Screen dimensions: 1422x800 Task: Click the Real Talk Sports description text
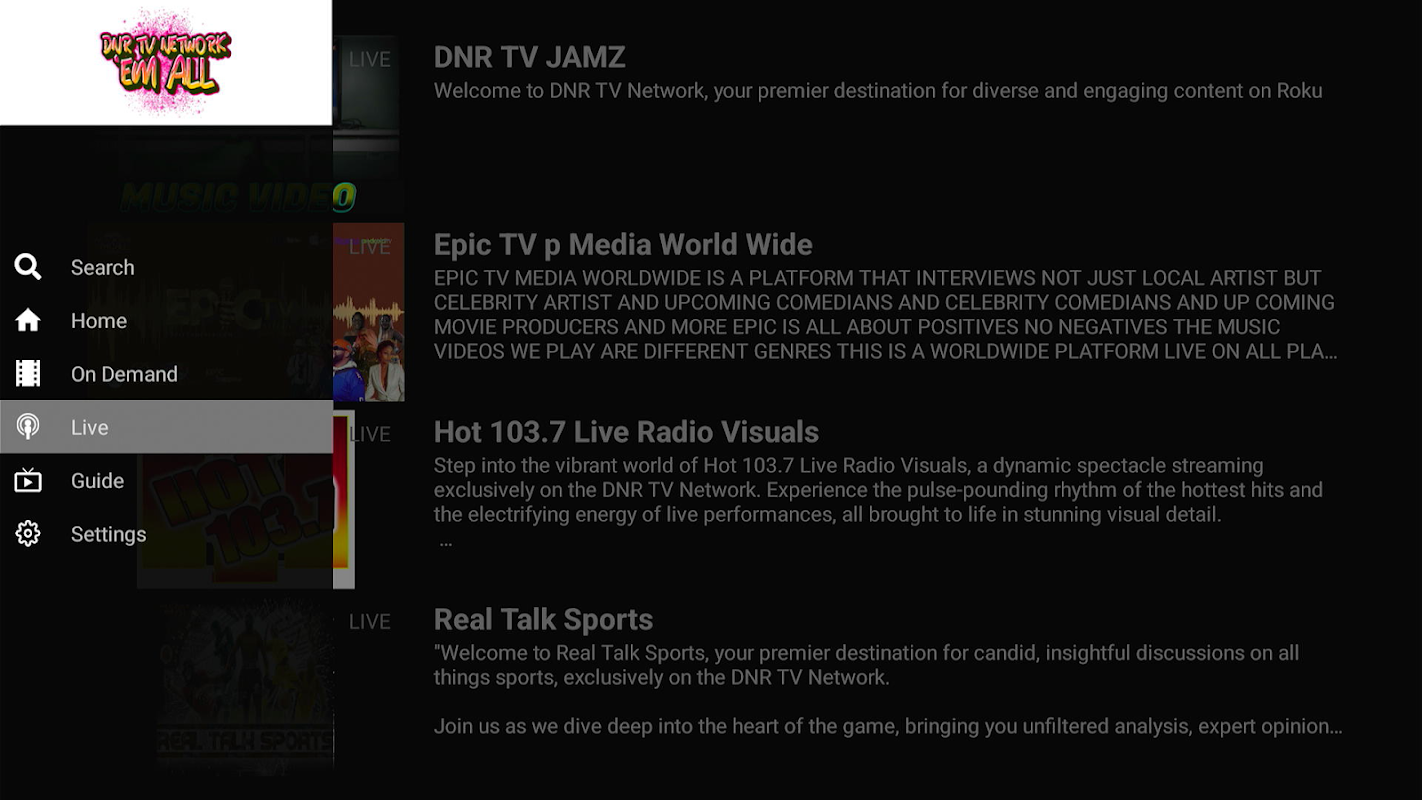pyautogui.click(x=888, y=690)
